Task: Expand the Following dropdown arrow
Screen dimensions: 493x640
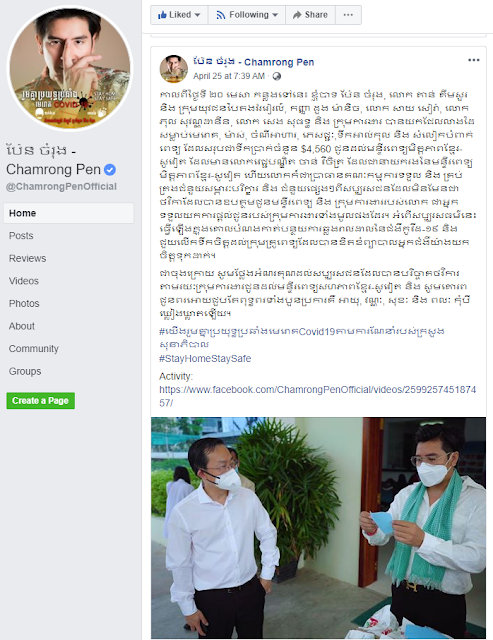Action: click(275, 15)
